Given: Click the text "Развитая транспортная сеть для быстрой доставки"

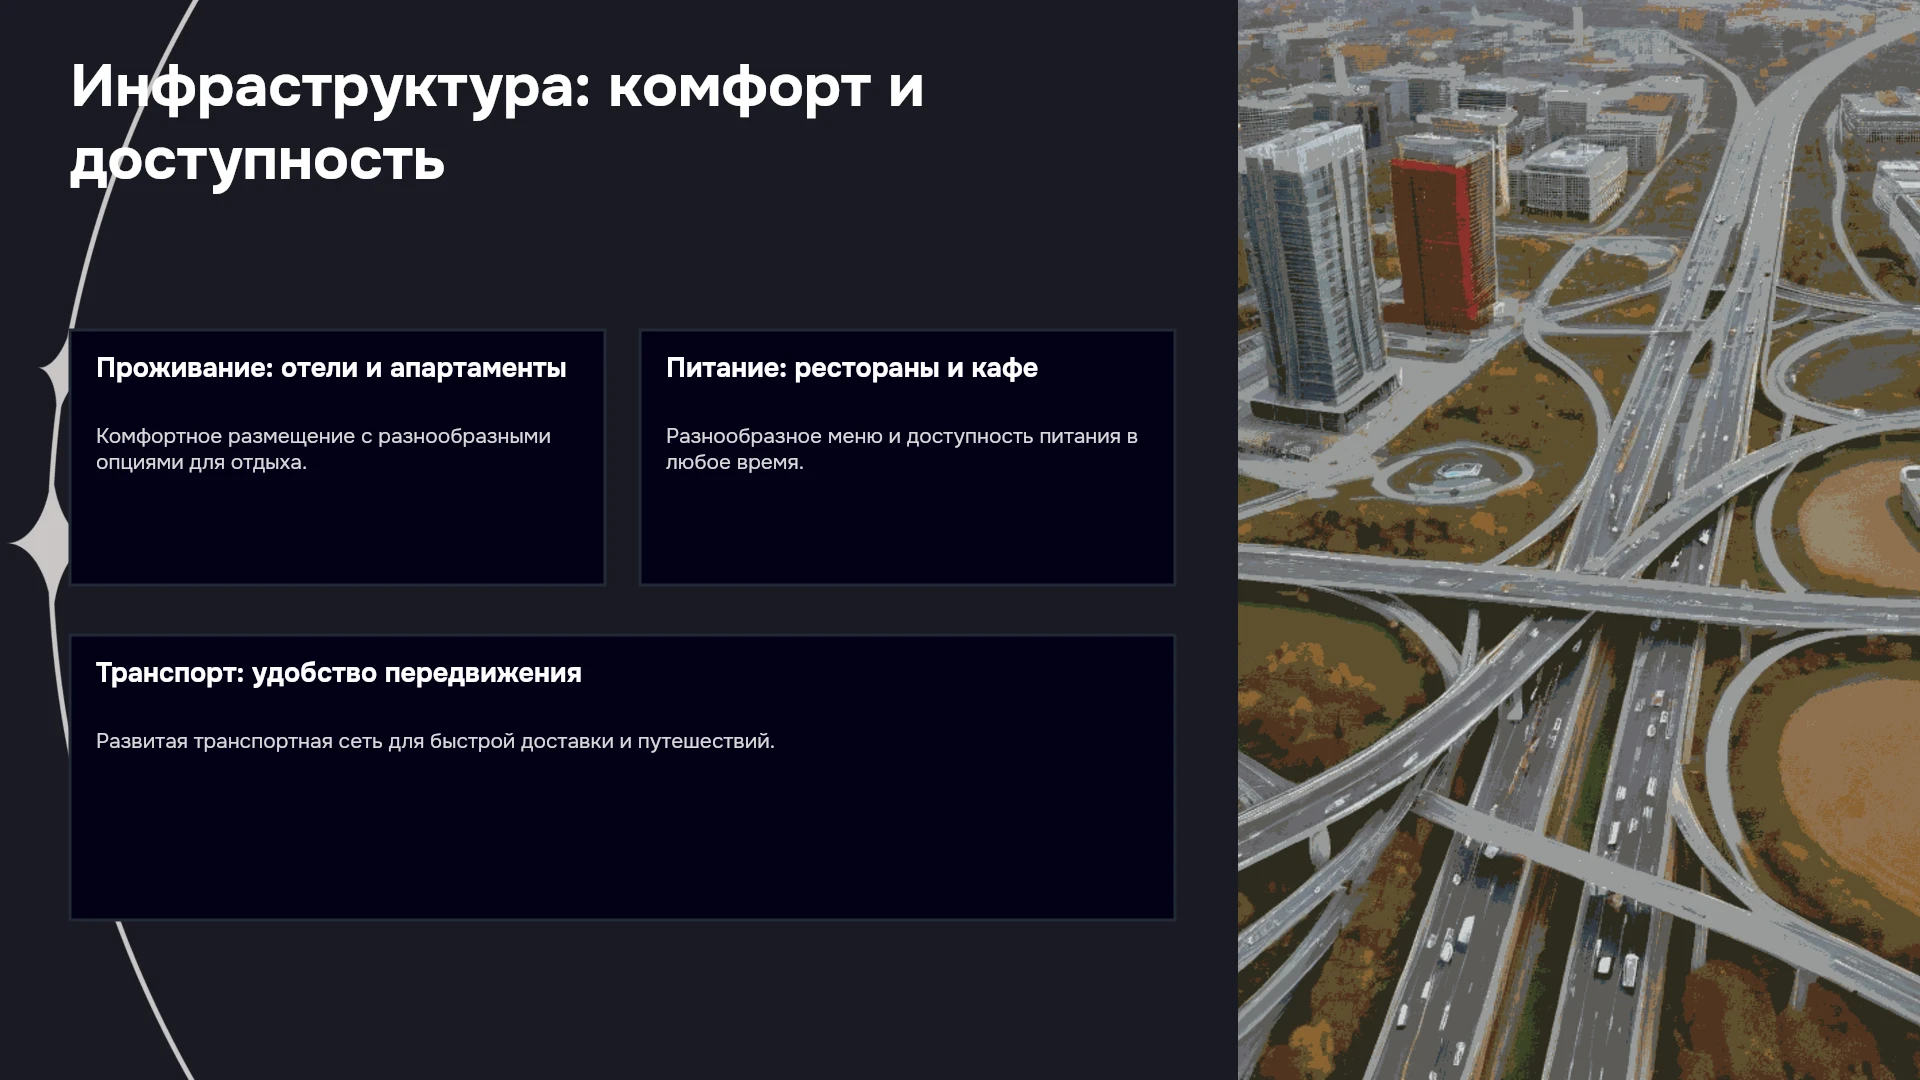Looking at the screenshot, I should (x=435, y=741).
